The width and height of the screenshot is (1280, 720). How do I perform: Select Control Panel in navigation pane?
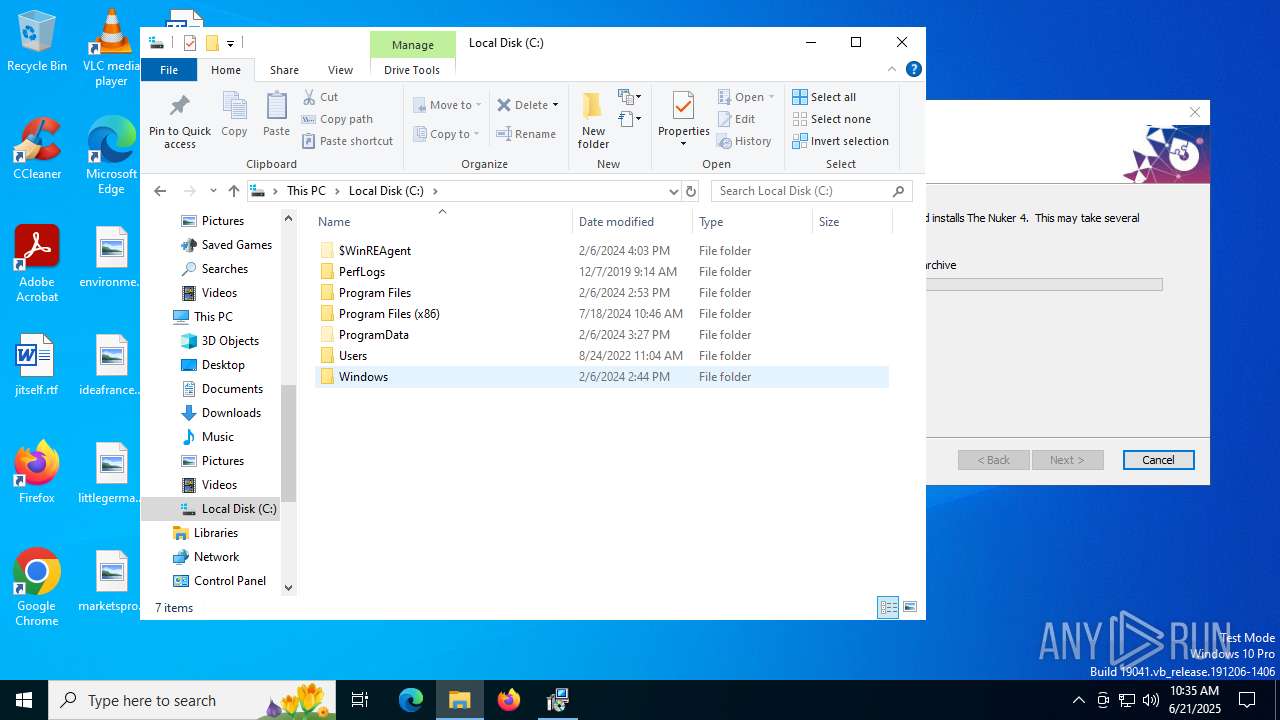230,581
